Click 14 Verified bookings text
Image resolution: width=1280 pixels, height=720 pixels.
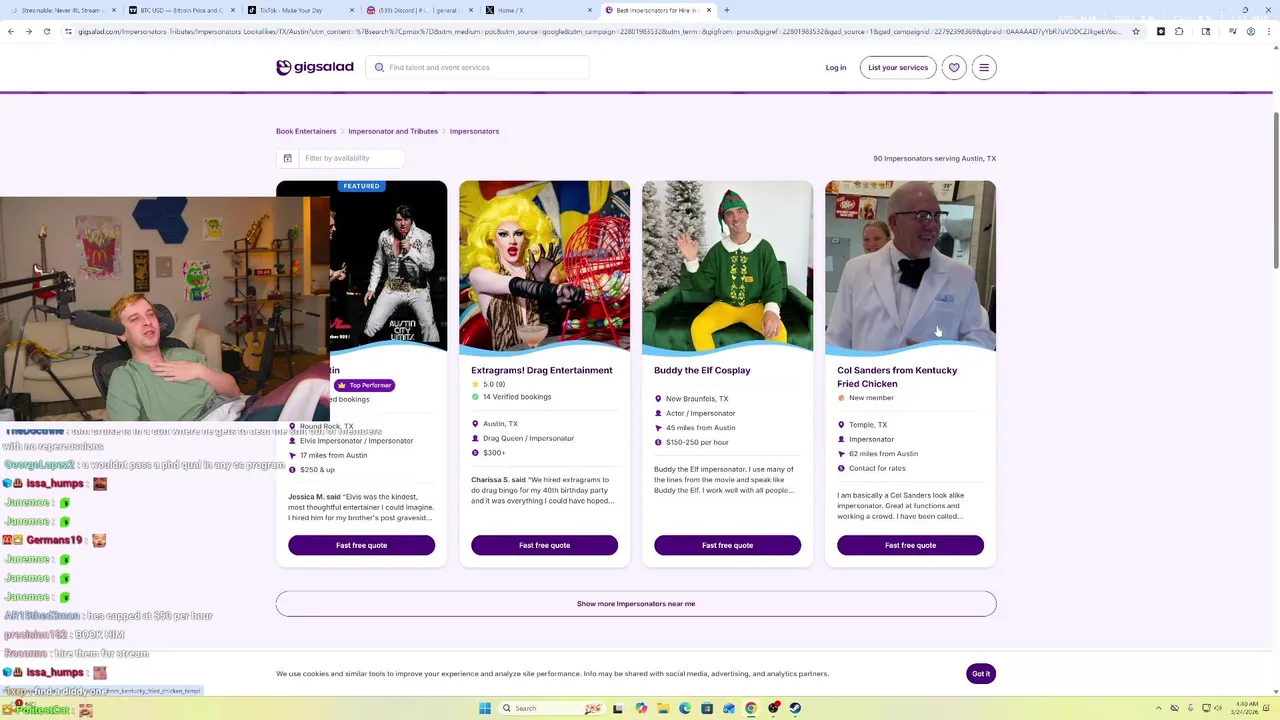click(517, 397)
